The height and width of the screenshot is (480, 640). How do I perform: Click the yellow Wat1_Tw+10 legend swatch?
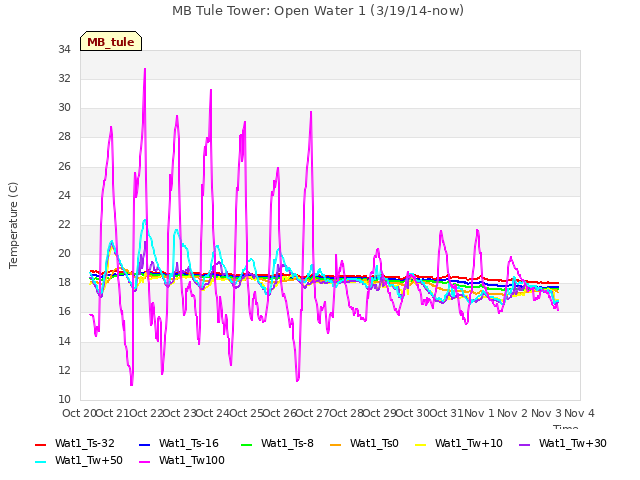click(x=420, y=444)
